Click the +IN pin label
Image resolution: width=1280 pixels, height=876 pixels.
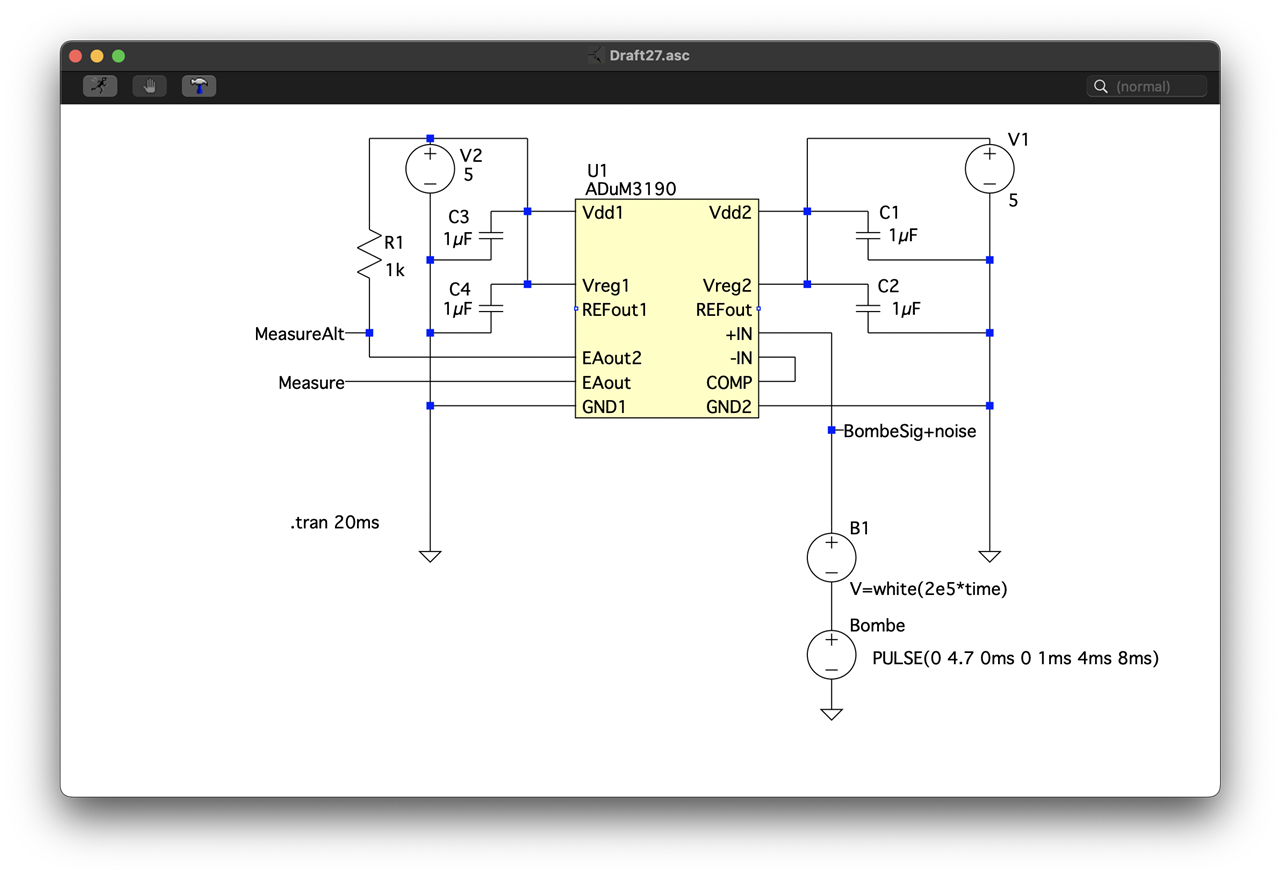(x=738, y=334)
